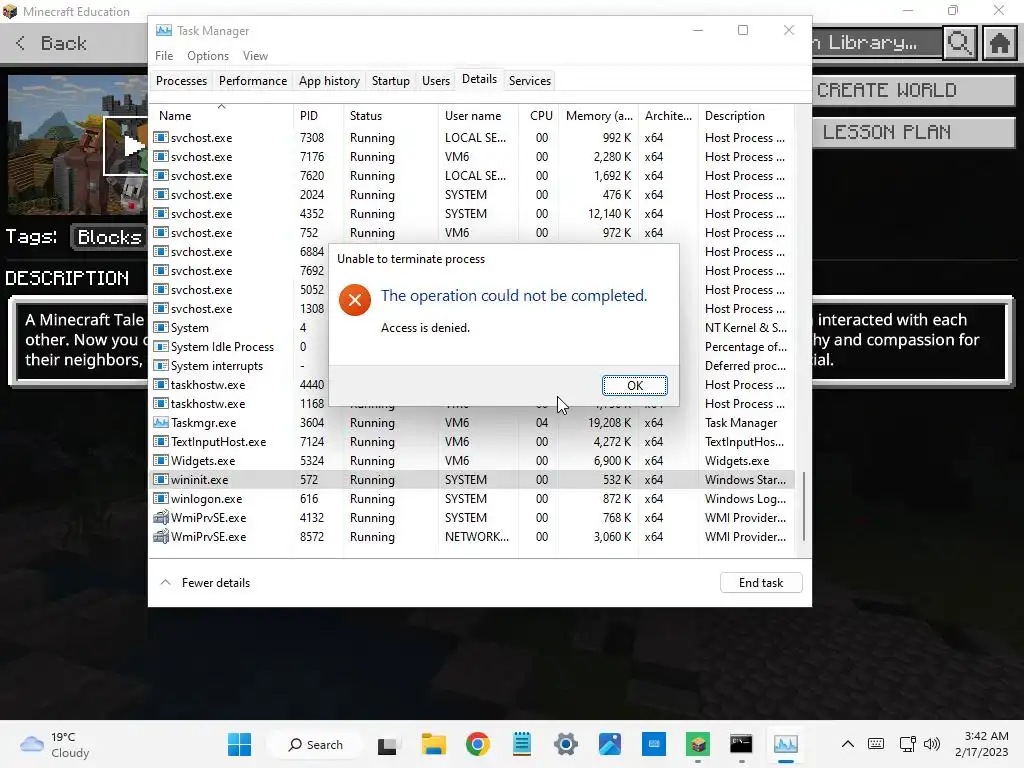Show hidden tray icons chevron
Screen dimensions: 1024x768
(848, 744)
